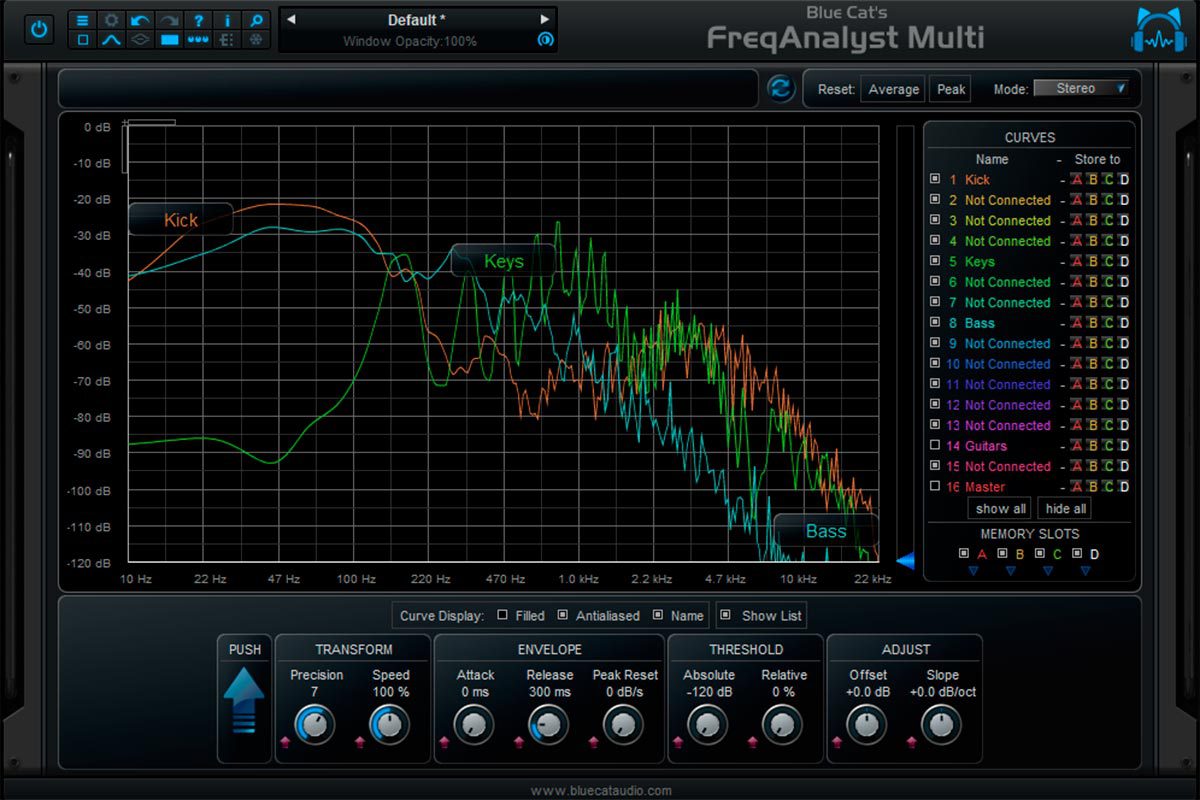Click the Absolute threshold knob
The height and width of the screenshot is (800, 1200).
709,723
